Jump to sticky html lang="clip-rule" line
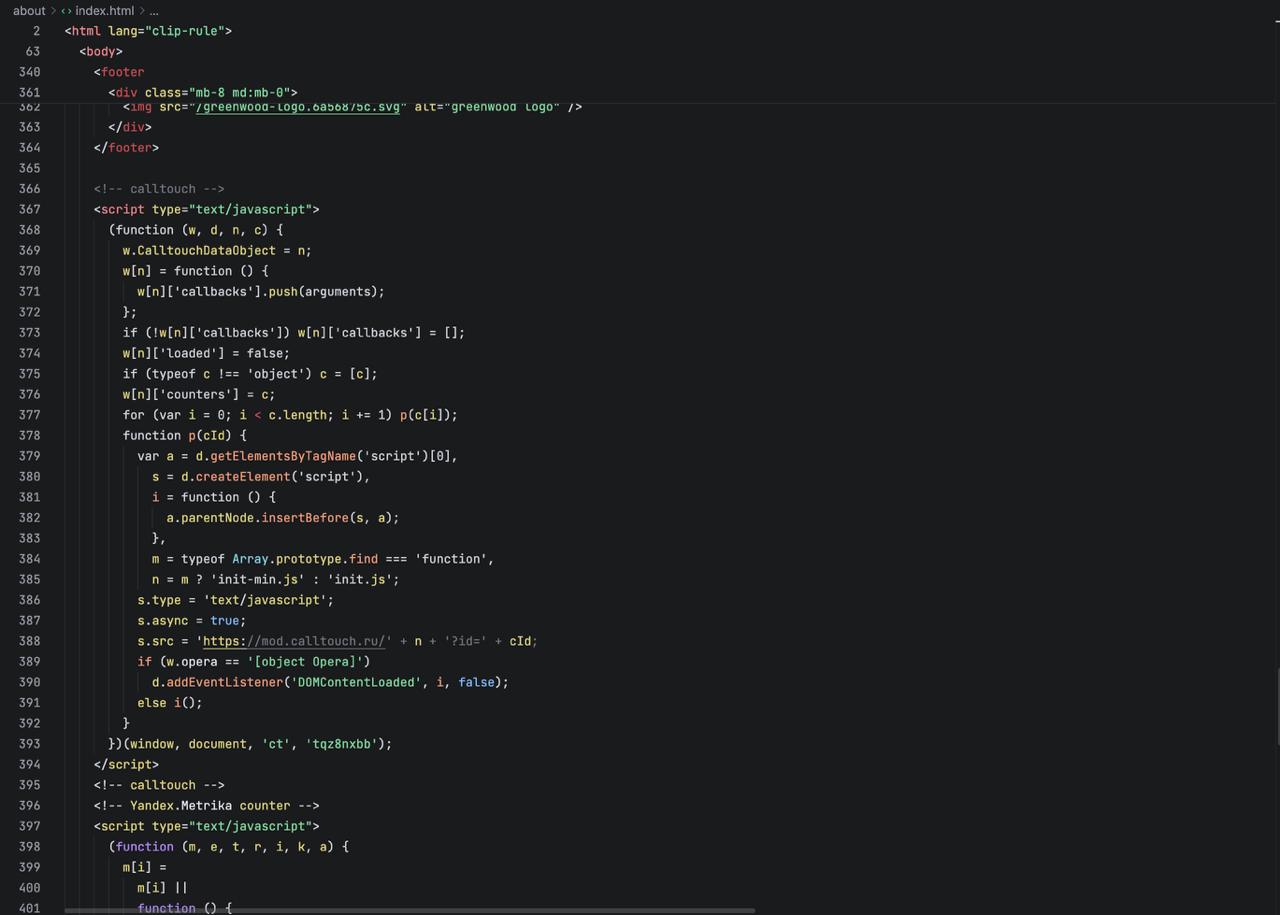The width and height of the screenshot is (1280, 915). coord(148,31)
